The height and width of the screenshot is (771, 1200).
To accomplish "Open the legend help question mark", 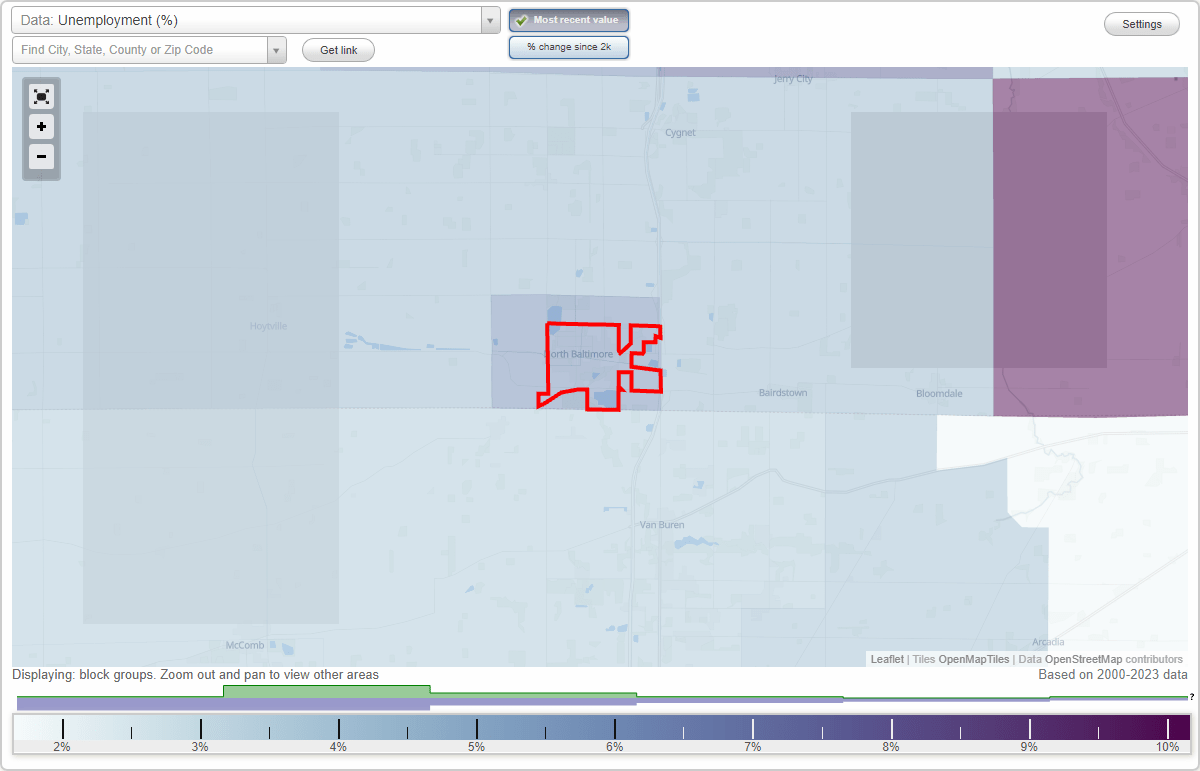I will (x=1191, y=696).
